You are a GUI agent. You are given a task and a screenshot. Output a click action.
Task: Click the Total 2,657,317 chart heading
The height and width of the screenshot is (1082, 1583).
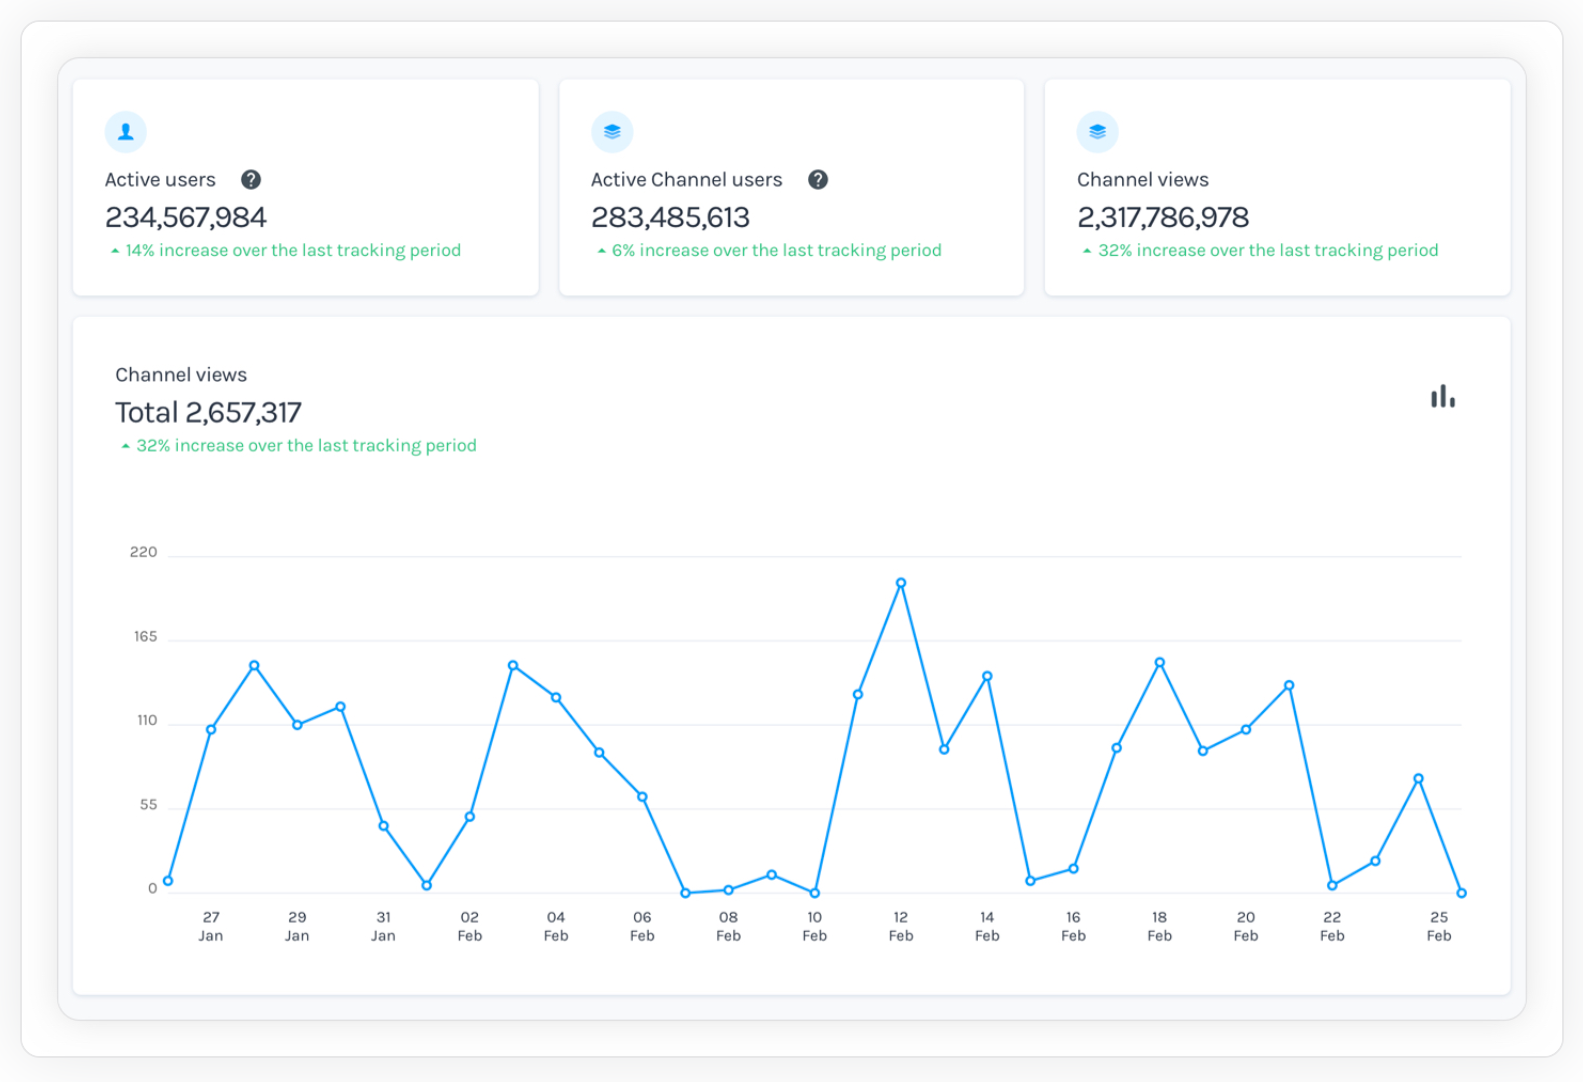pyautogui.click(x=208, y=412)
